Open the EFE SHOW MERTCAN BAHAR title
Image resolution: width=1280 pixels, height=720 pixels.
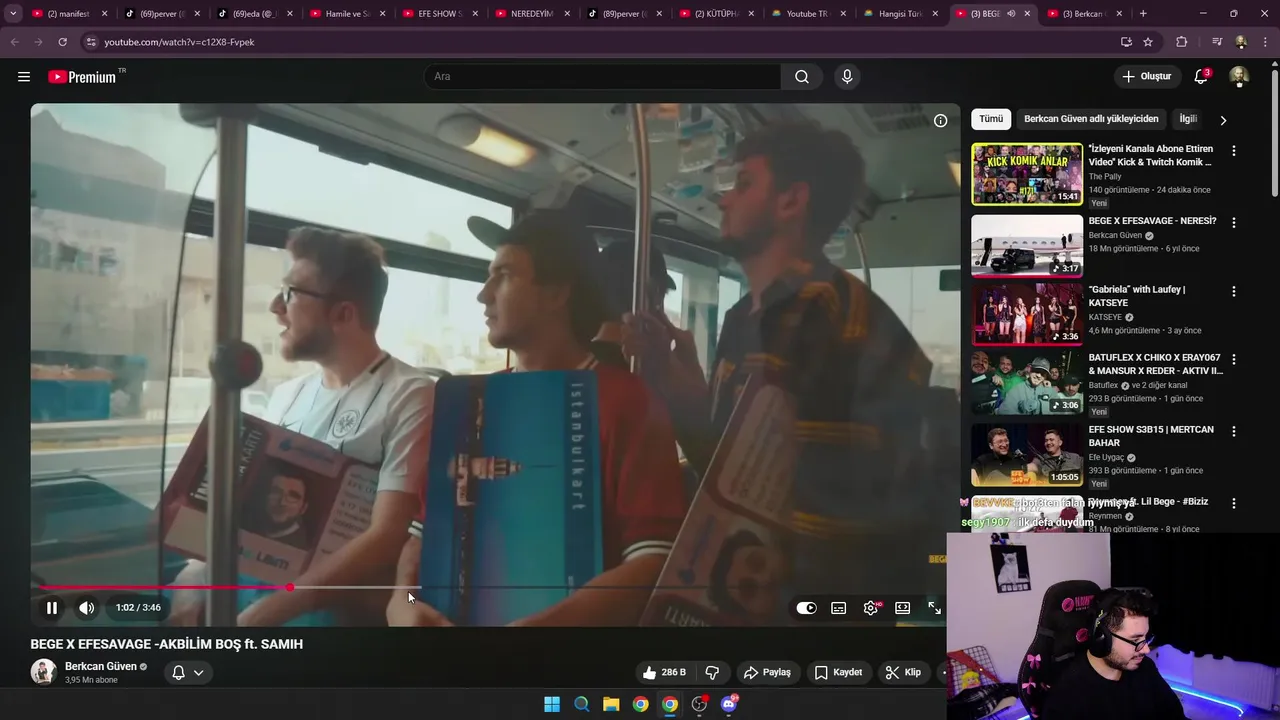(1151, 436)
